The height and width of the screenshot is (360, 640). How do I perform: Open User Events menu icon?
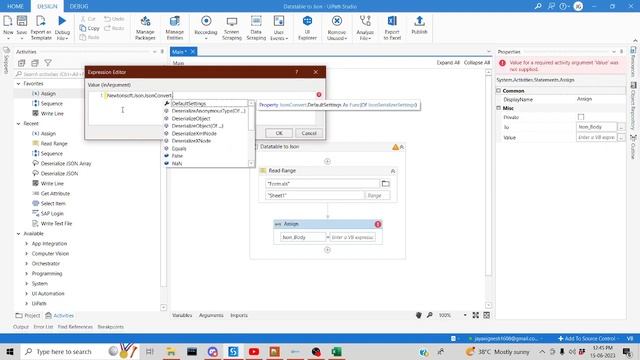pos(279,21)
